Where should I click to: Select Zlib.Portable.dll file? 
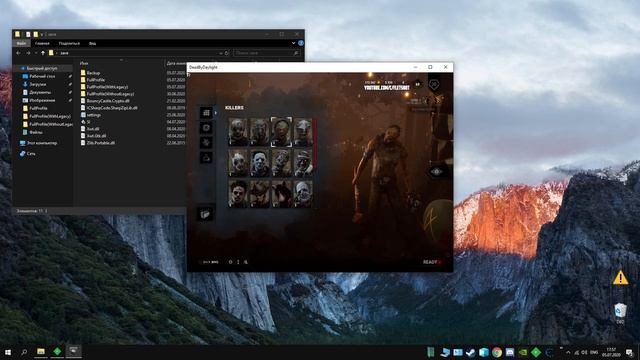click(x=98, y=143)
